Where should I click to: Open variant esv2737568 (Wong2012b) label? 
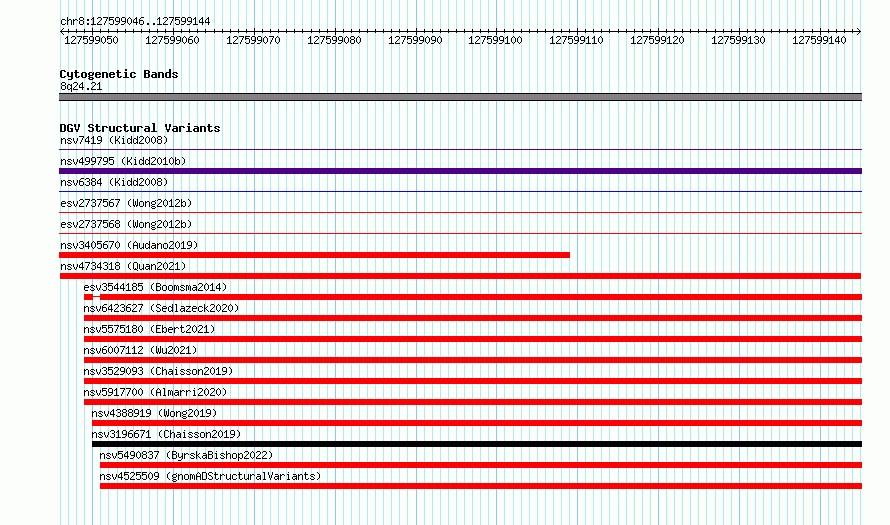click(x=126, y=224)
